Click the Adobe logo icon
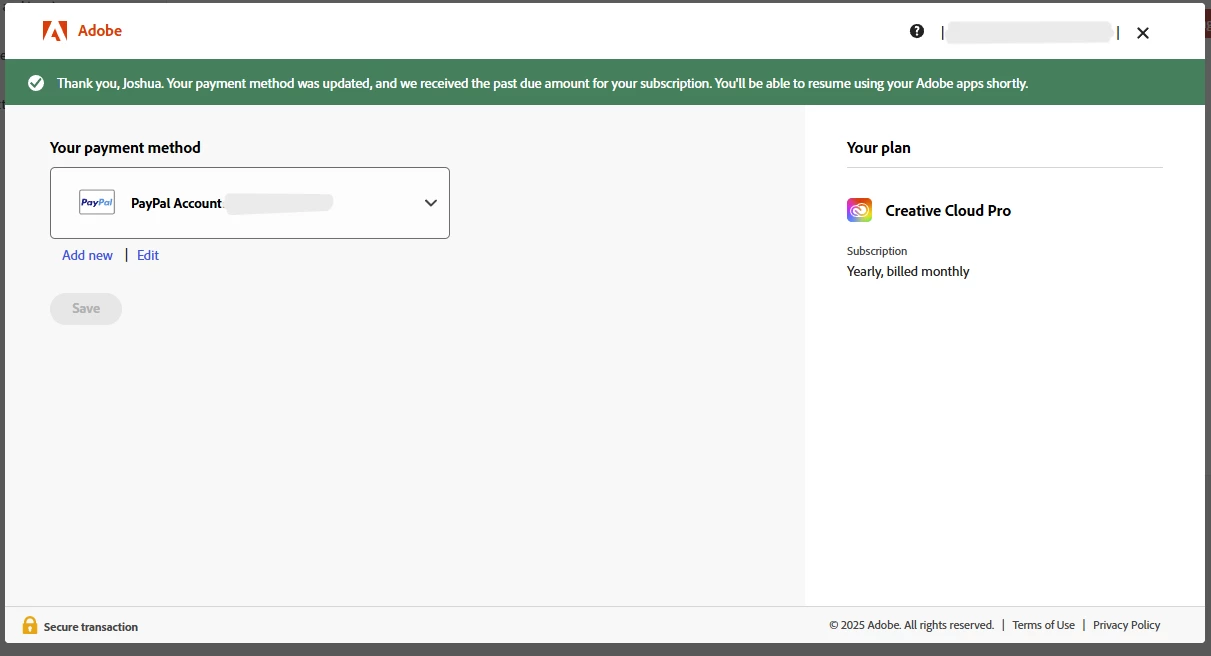 pos(55,31)
